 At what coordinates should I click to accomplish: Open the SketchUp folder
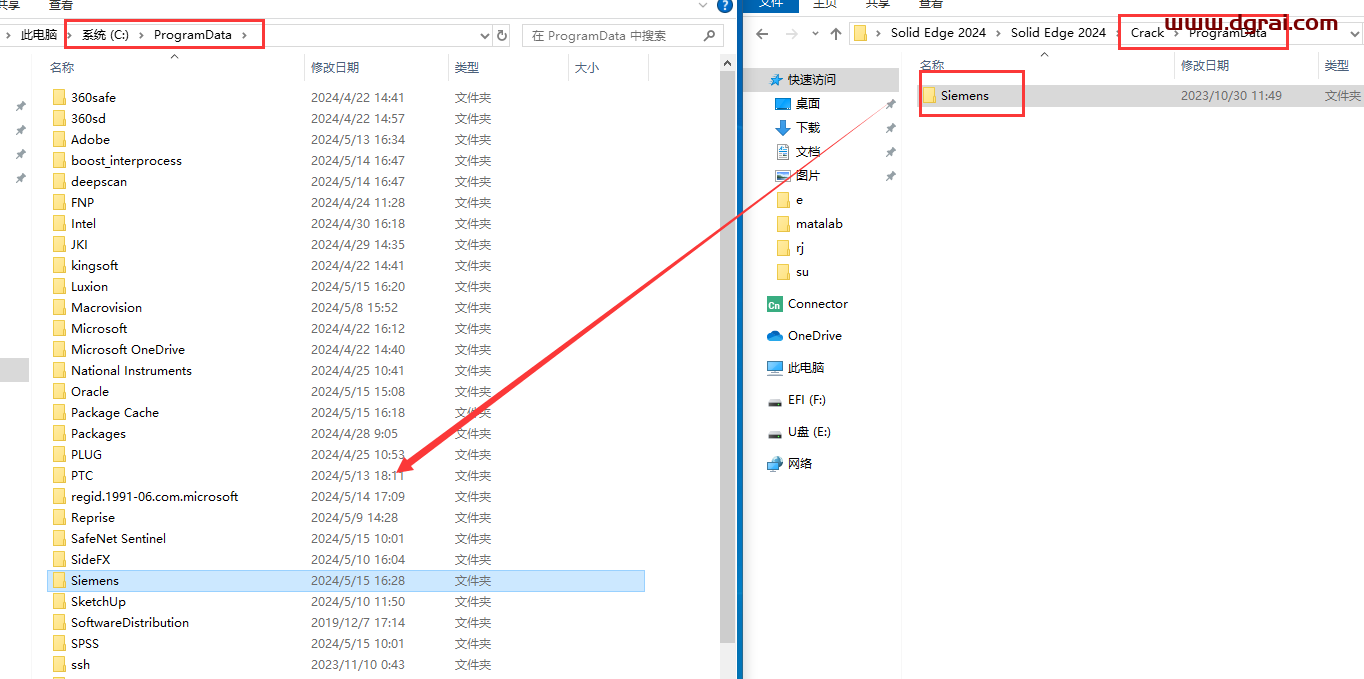click(98, 601)
